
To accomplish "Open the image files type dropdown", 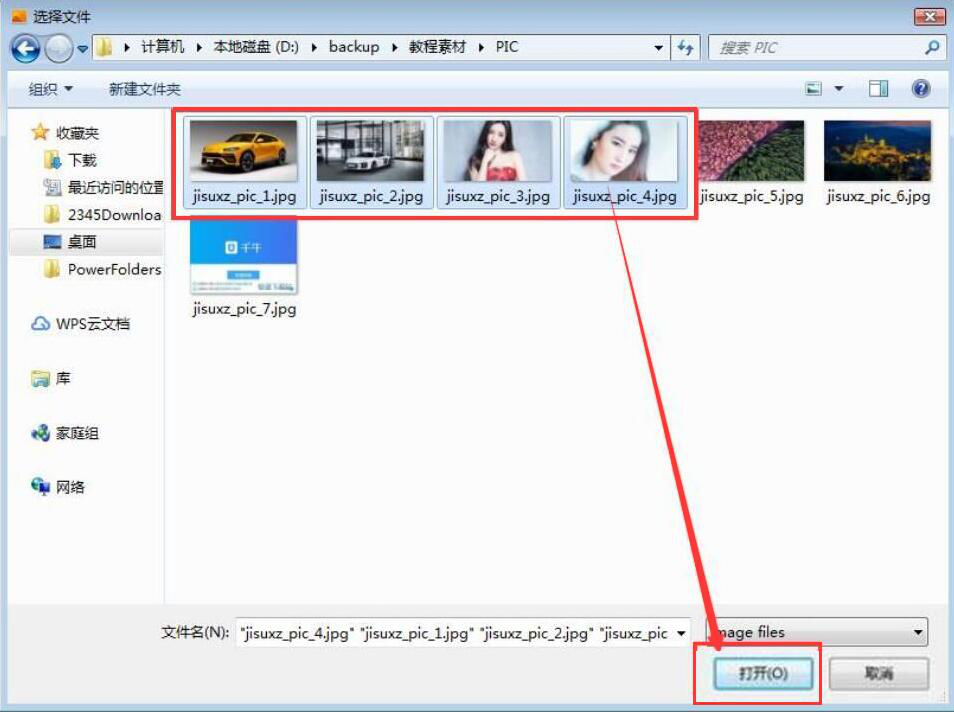I will (816, 632).
